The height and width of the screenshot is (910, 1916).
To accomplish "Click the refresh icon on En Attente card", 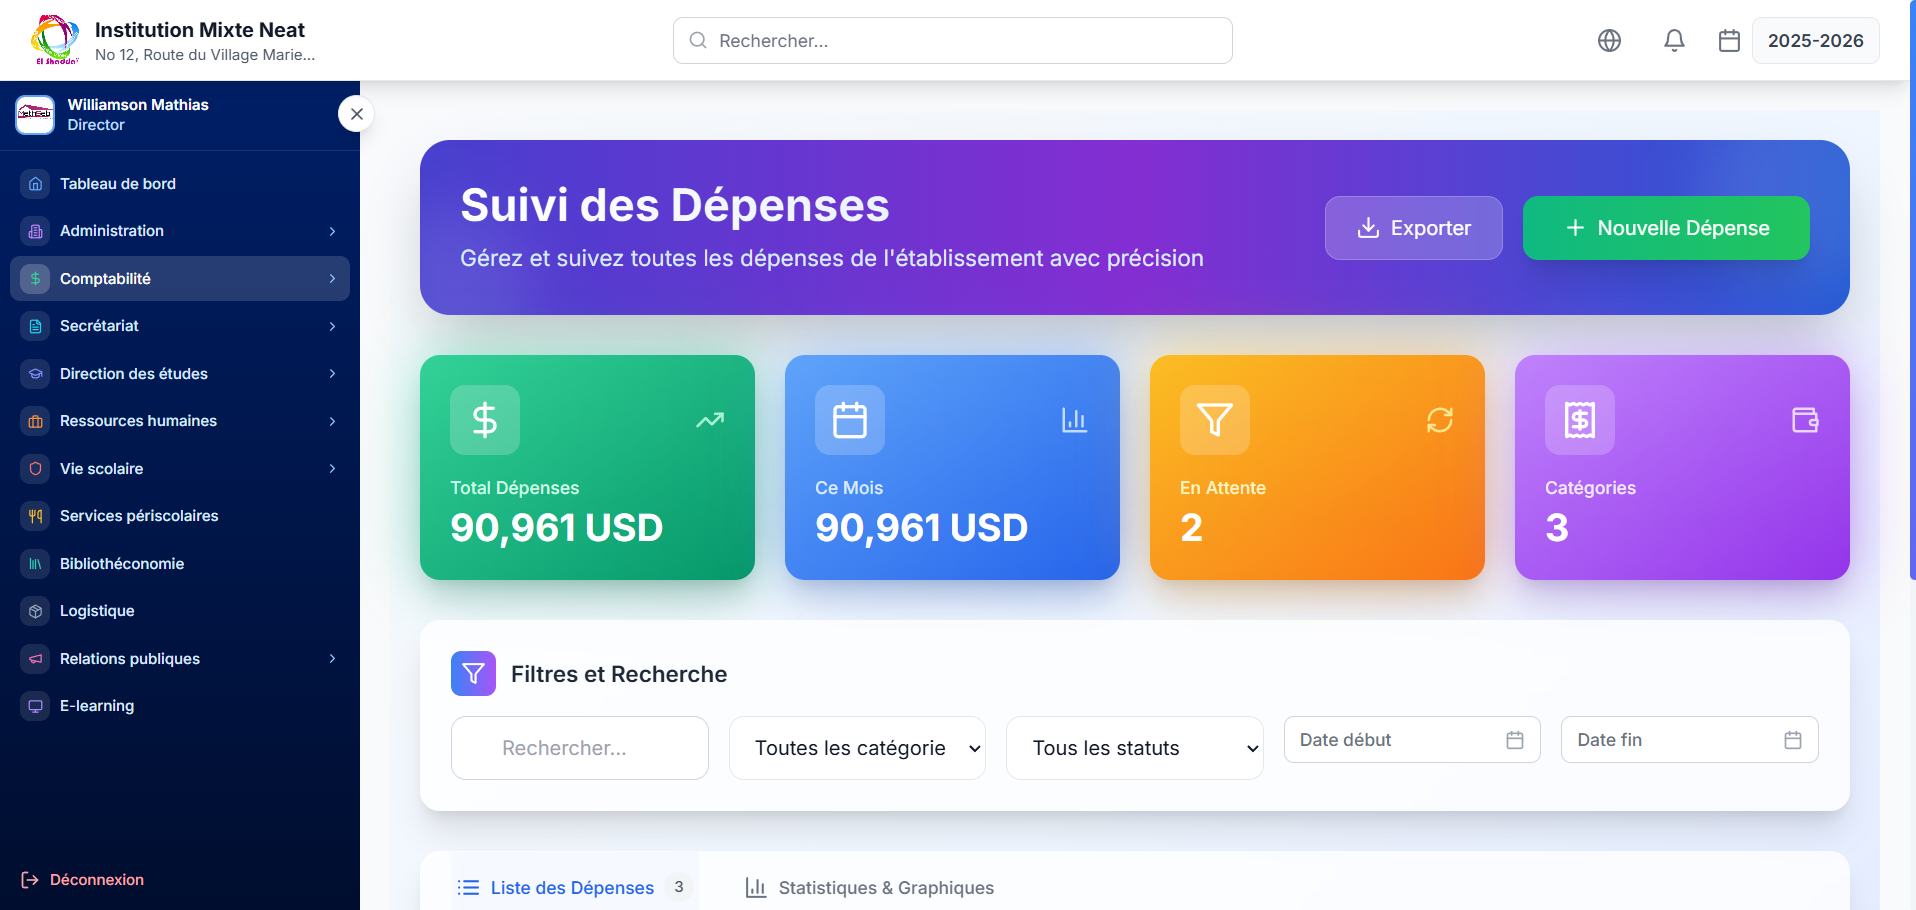I will [x=1439, y=420].
